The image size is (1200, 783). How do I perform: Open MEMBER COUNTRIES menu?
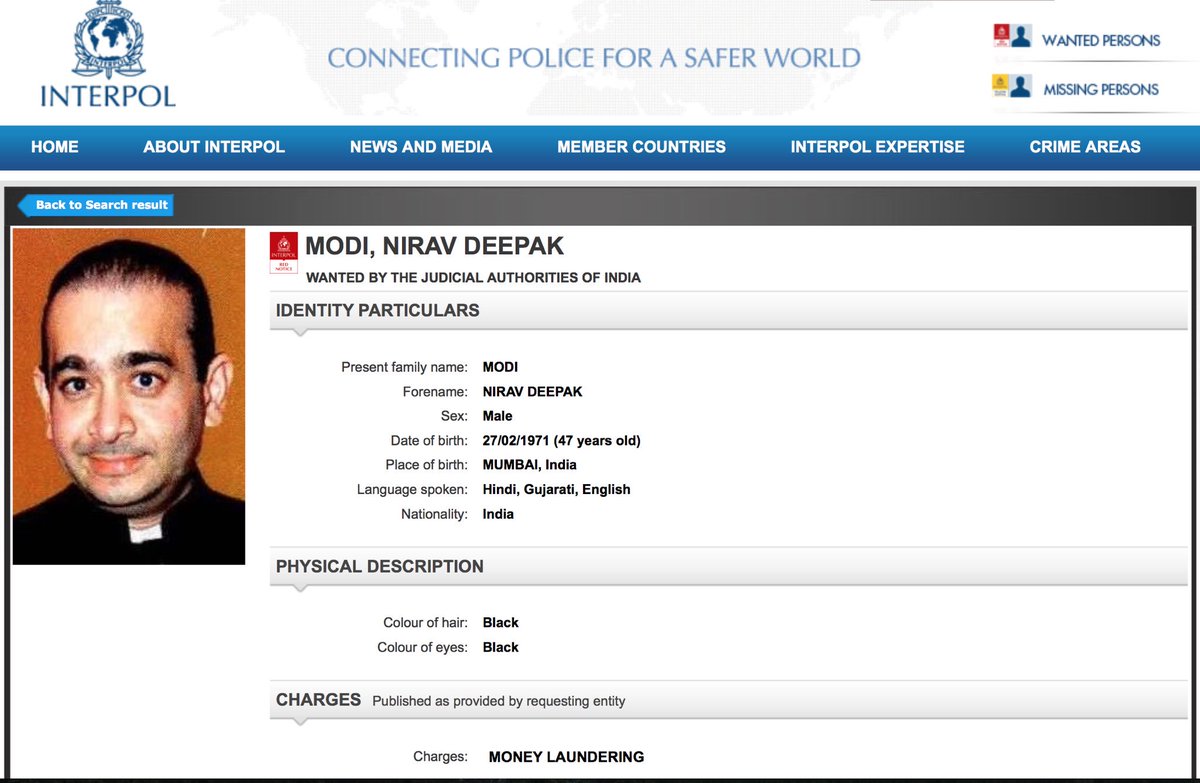coord(641,147)
